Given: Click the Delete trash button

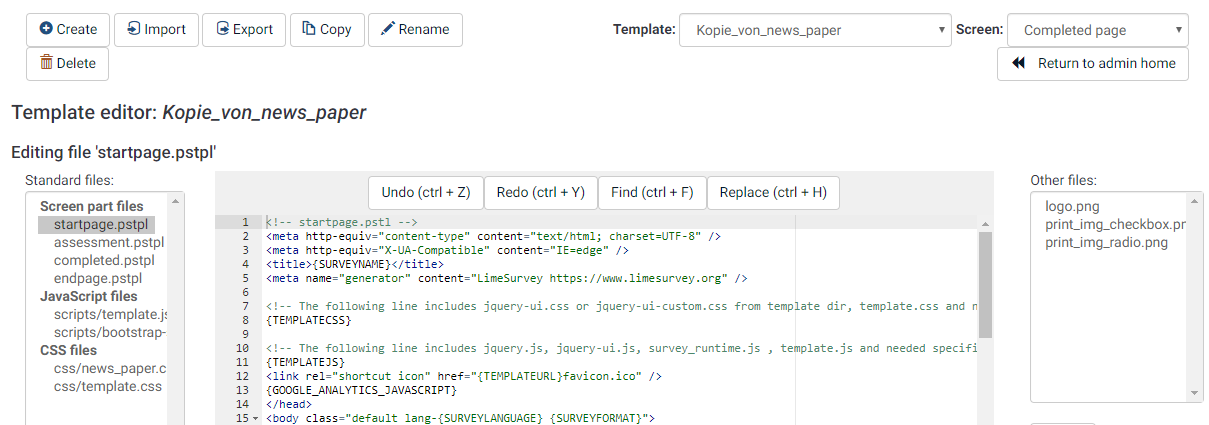Looking at the screenshot, I should click(67, 64).
